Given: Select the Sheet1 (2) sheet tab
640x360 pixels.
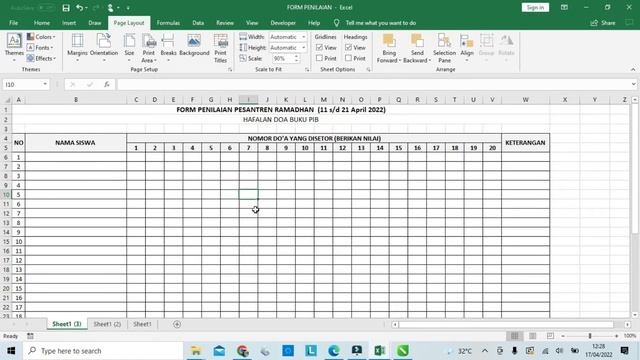Looking at the screenshot, I should pyautogui.click(x=107, y=324).
